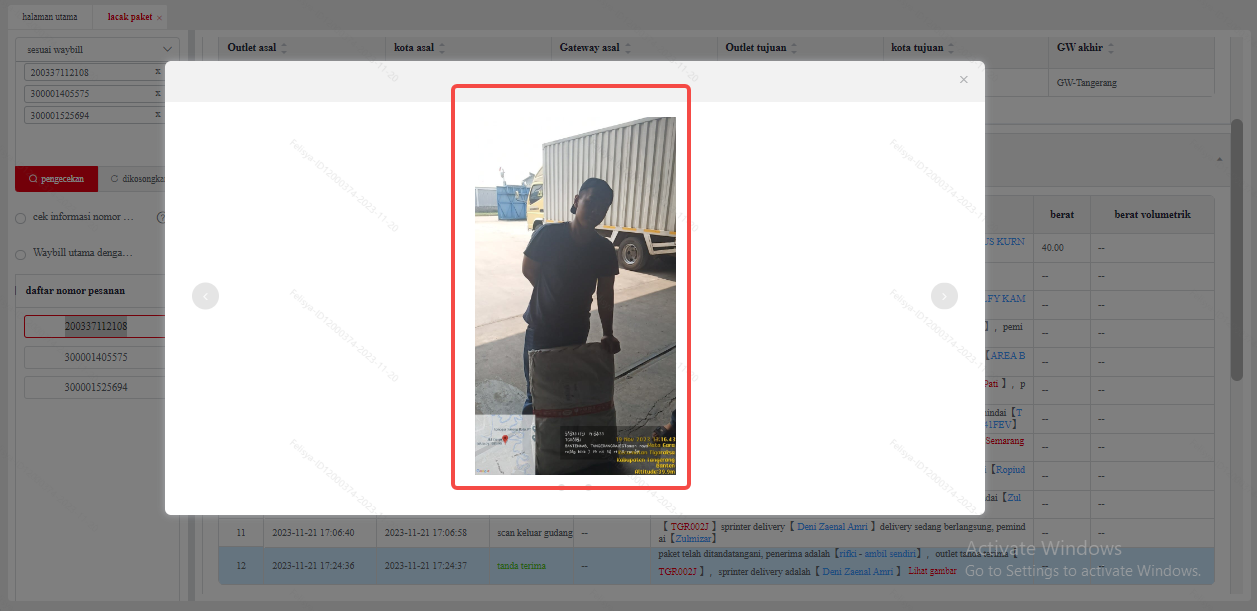This screenshot has width=1257, height=611.
Task: Click the tanda terima scan type
Action: pos(521,566)
